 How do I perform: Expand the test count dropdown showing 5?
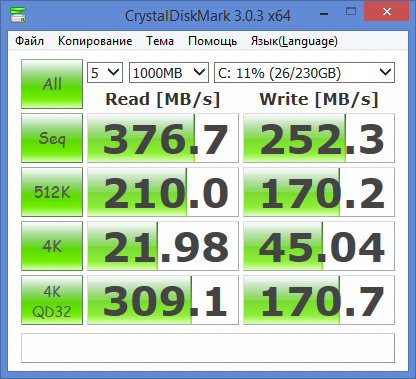[x=105, y=72]
